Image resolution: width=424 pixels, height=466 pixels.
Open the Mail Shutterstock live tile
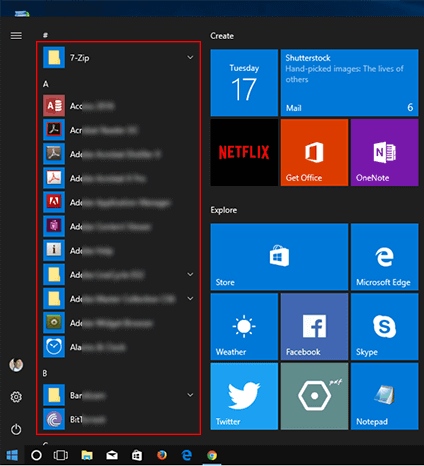pos(349,83)
